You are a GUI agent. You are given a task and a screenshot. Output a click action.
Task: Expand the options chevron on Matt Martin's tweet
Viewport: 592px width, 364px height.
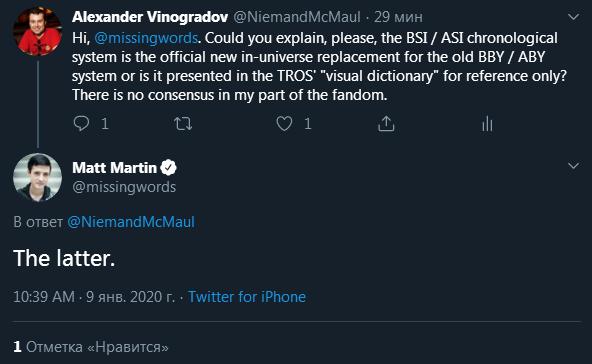pos(574,166)
